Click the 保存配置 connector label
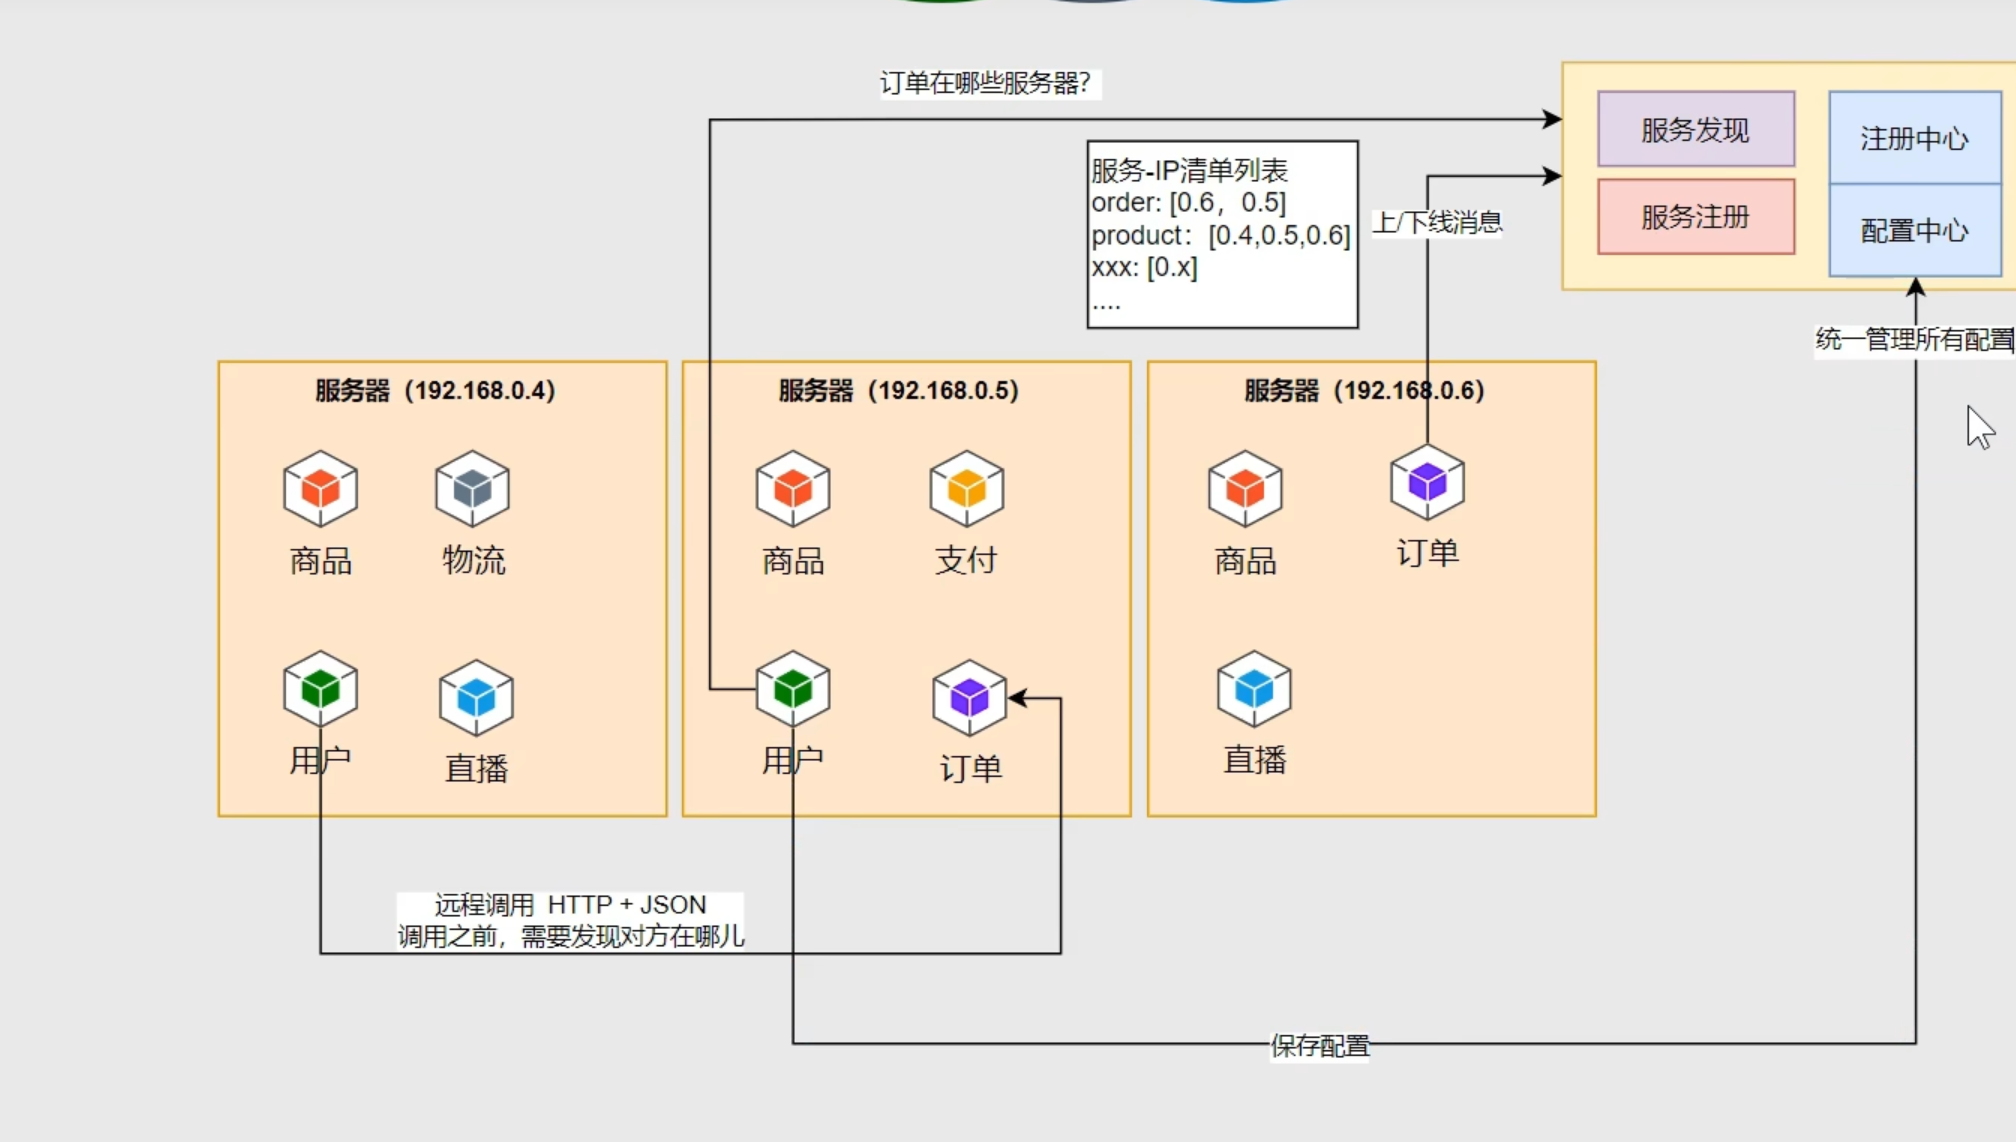 1319,1045
